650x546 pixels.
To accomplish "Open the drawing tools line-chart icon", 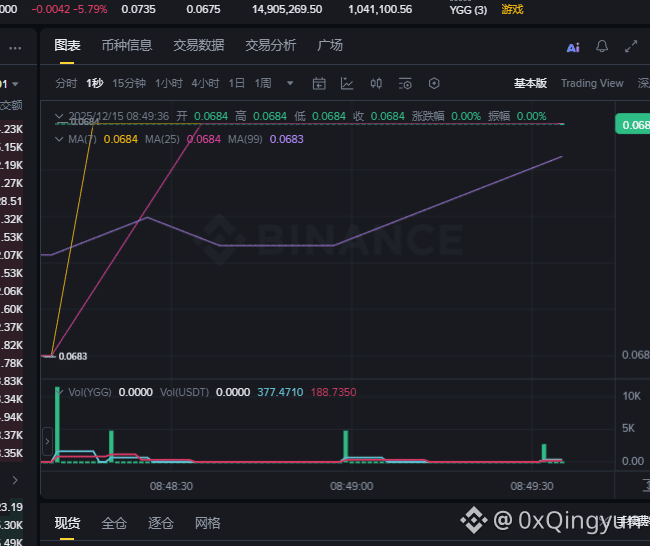I will pos(347,84).
